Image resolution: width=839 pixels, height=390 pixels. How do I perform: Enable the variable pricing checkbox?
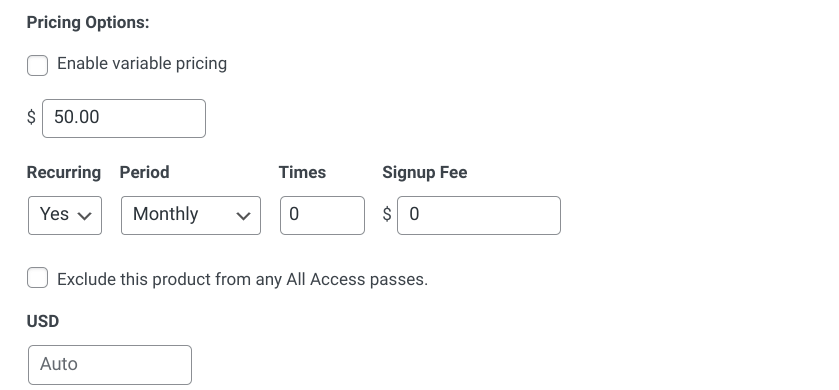37,65
